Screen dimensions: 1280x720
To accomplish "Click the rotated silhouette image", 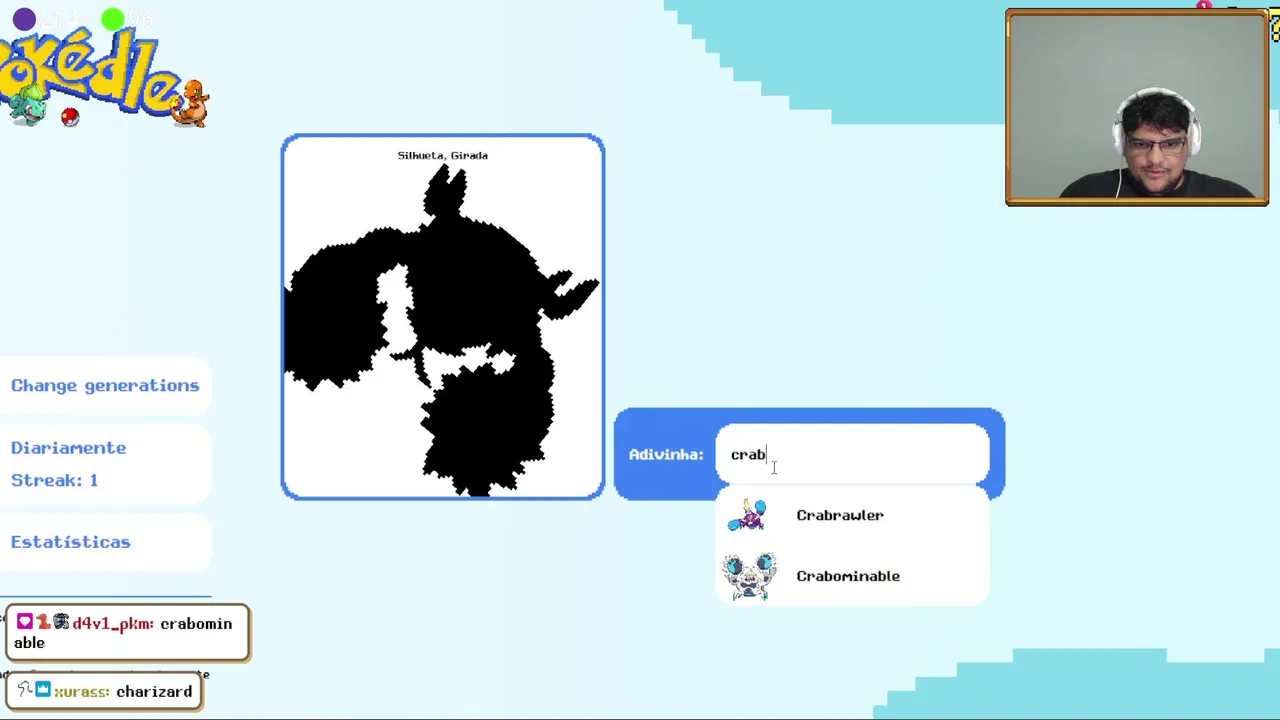I will (443, 330).
